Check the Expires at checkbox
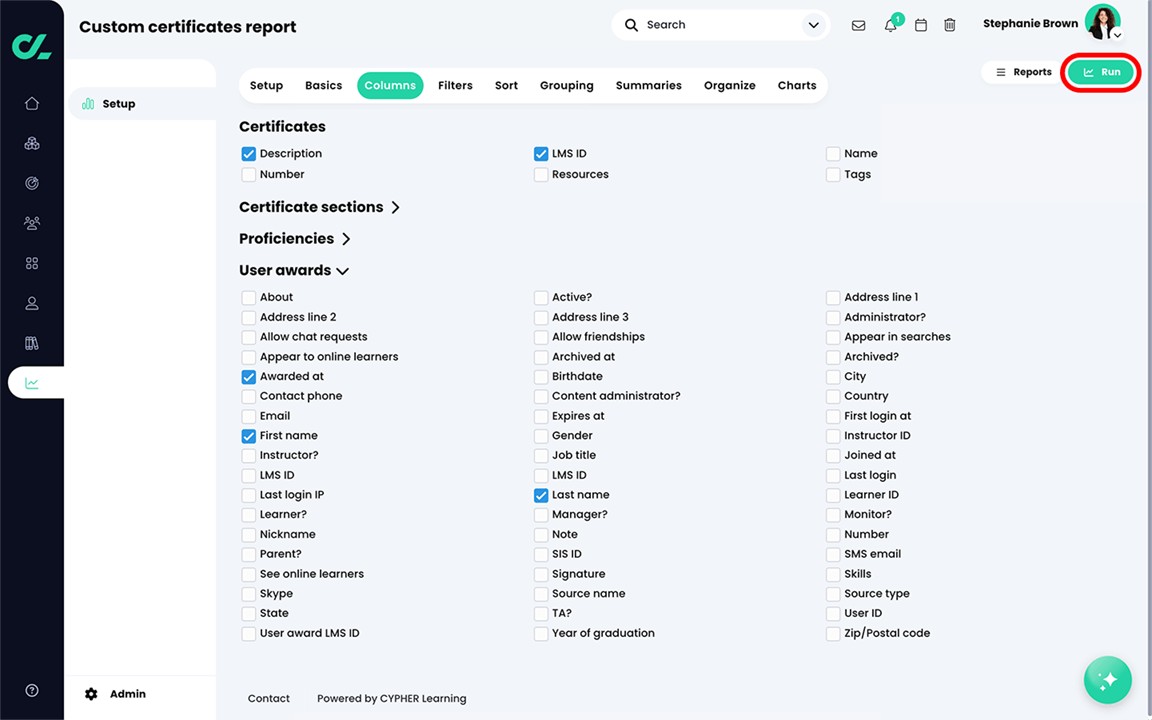This screenshot has width=1152, height=720. point(541,416)
